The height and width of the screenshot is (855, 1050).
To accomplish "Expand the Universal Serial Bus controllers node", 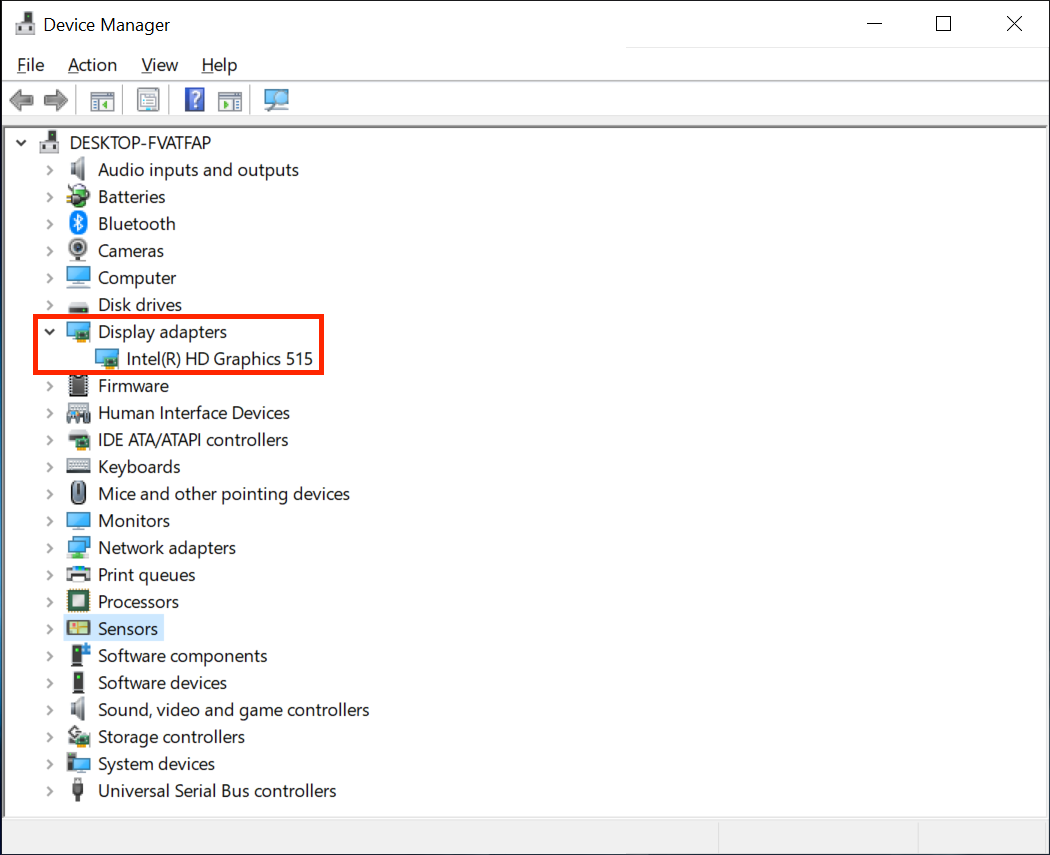I will point(49,791).
